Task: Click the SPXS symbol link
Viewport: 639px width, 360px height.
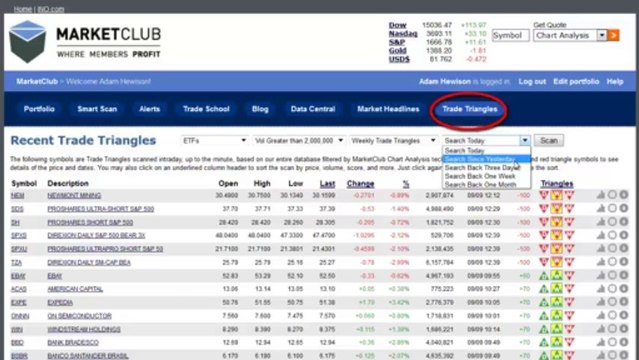Action: (x=19, y=236)
